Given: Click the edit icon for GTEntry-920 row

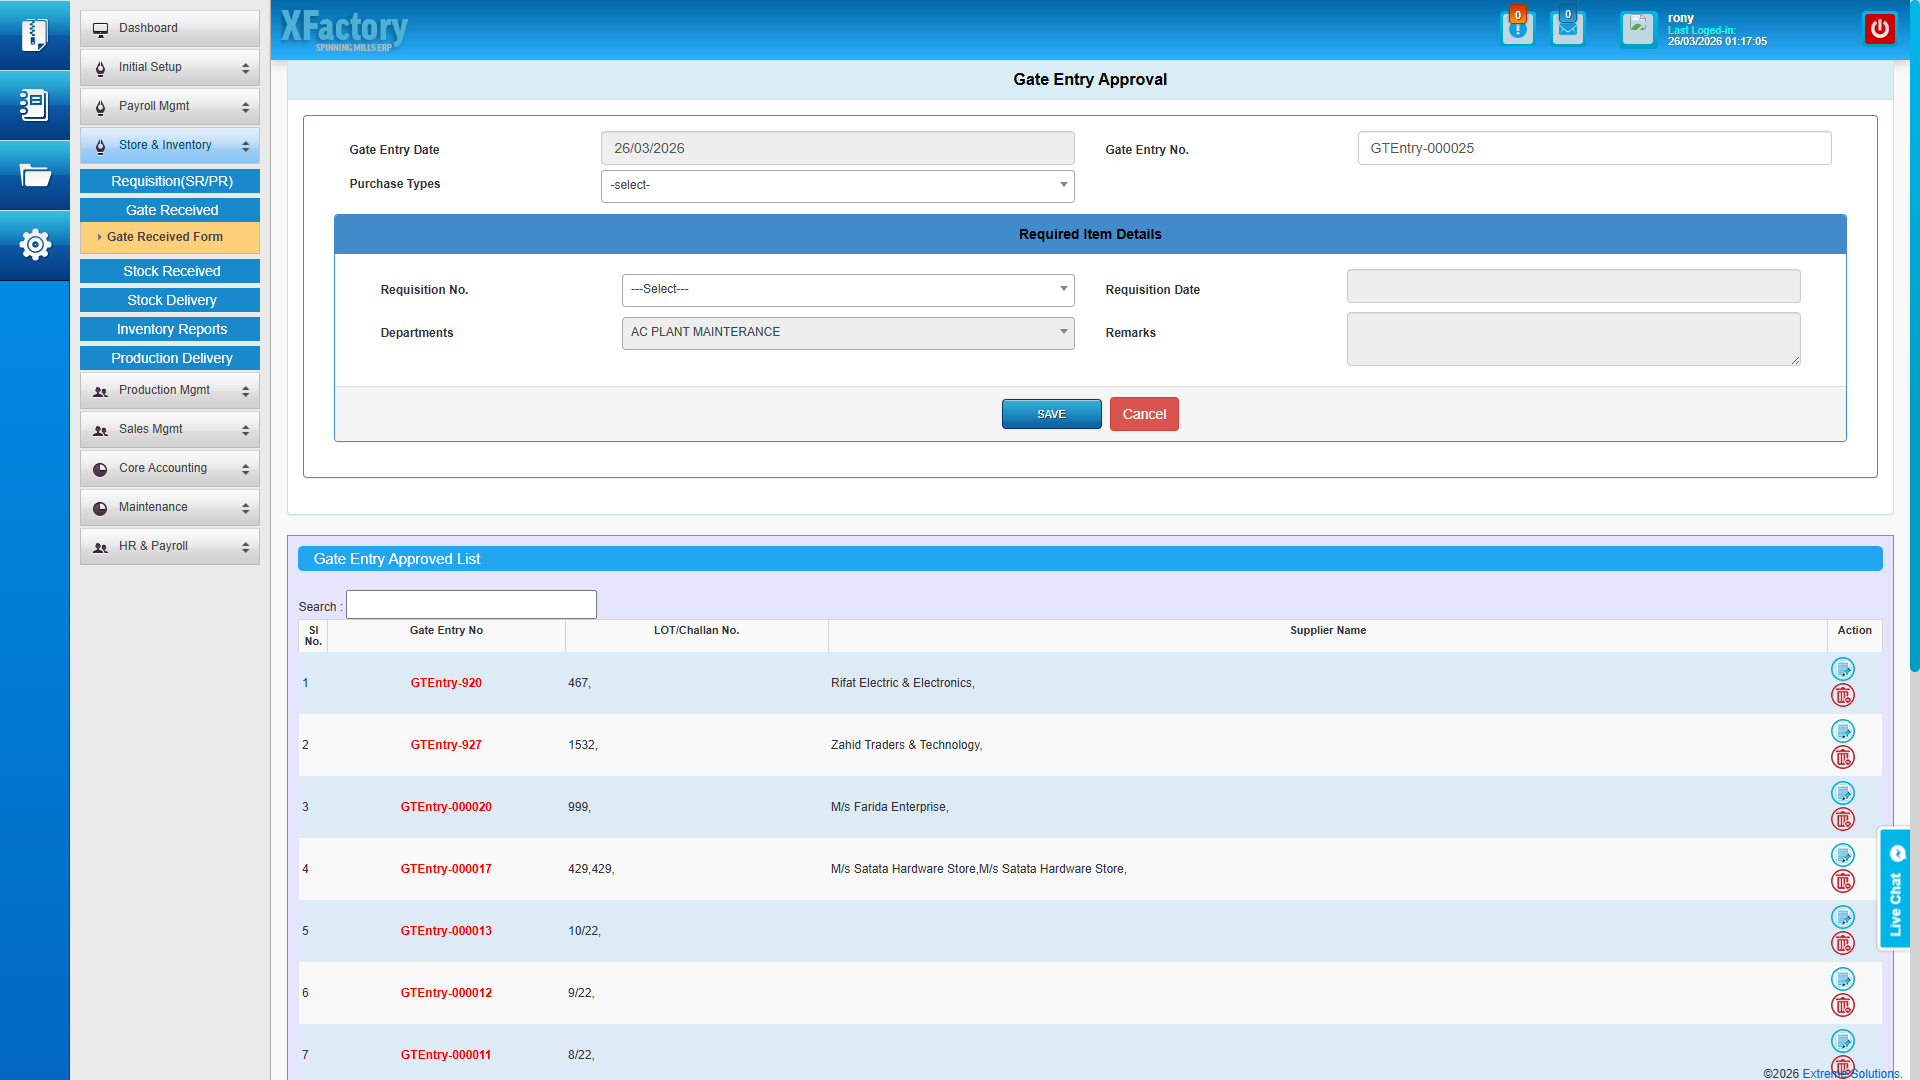Looking at the screenshot, I should tap(1842, 669).
